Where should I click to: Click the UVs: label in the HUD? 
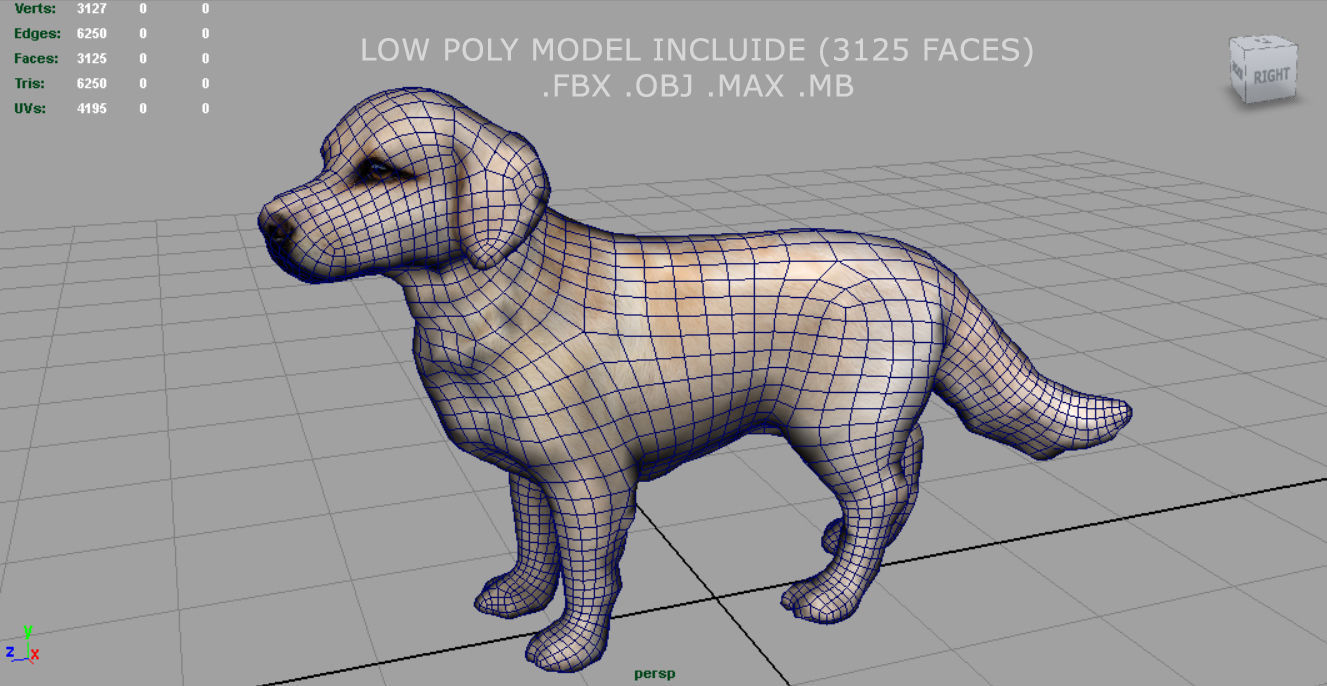click(x=30, y=108)
